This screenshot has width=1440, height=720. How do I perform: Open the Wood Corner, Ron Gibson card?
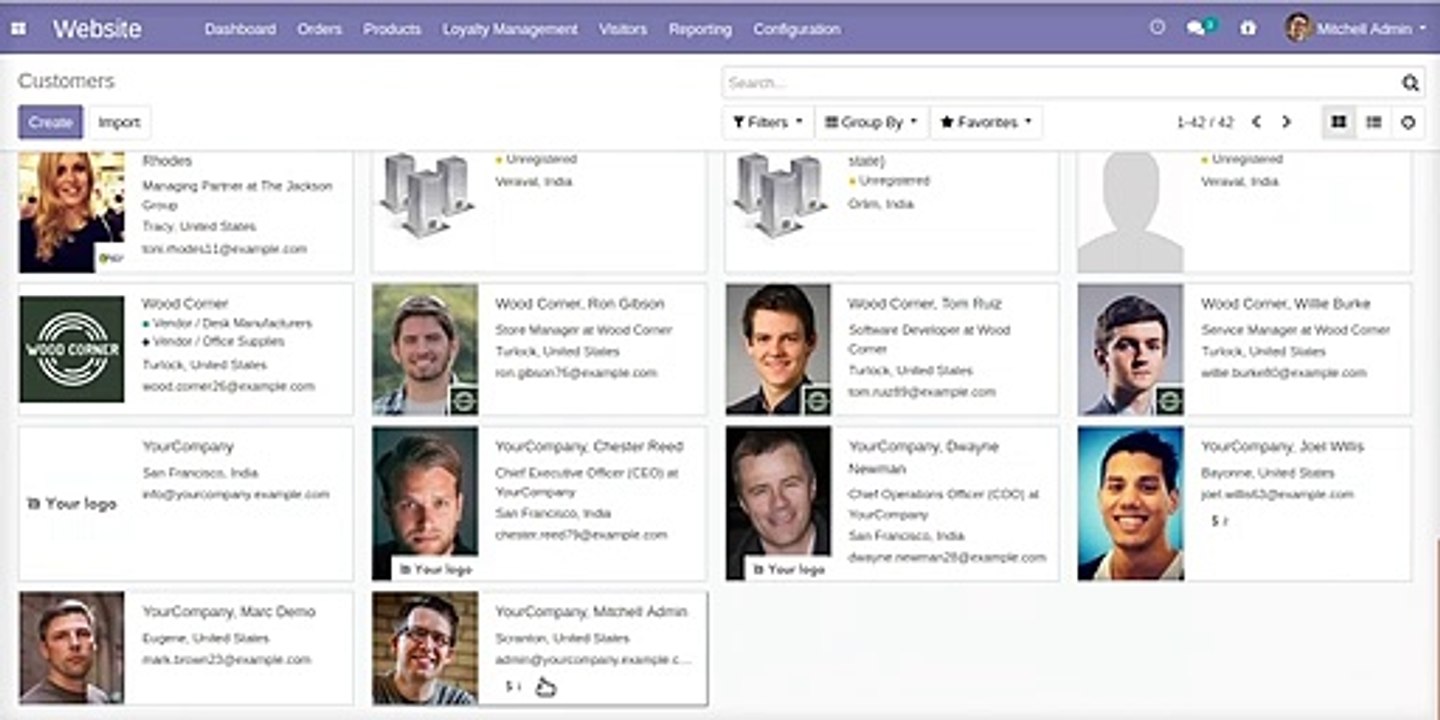(539, 349)
